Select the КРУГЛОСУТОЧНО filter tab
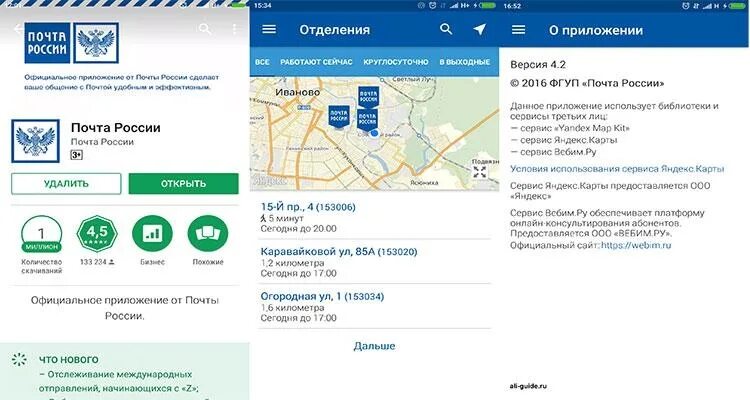The width and height of the screenshot is (750, 400). 396,62
